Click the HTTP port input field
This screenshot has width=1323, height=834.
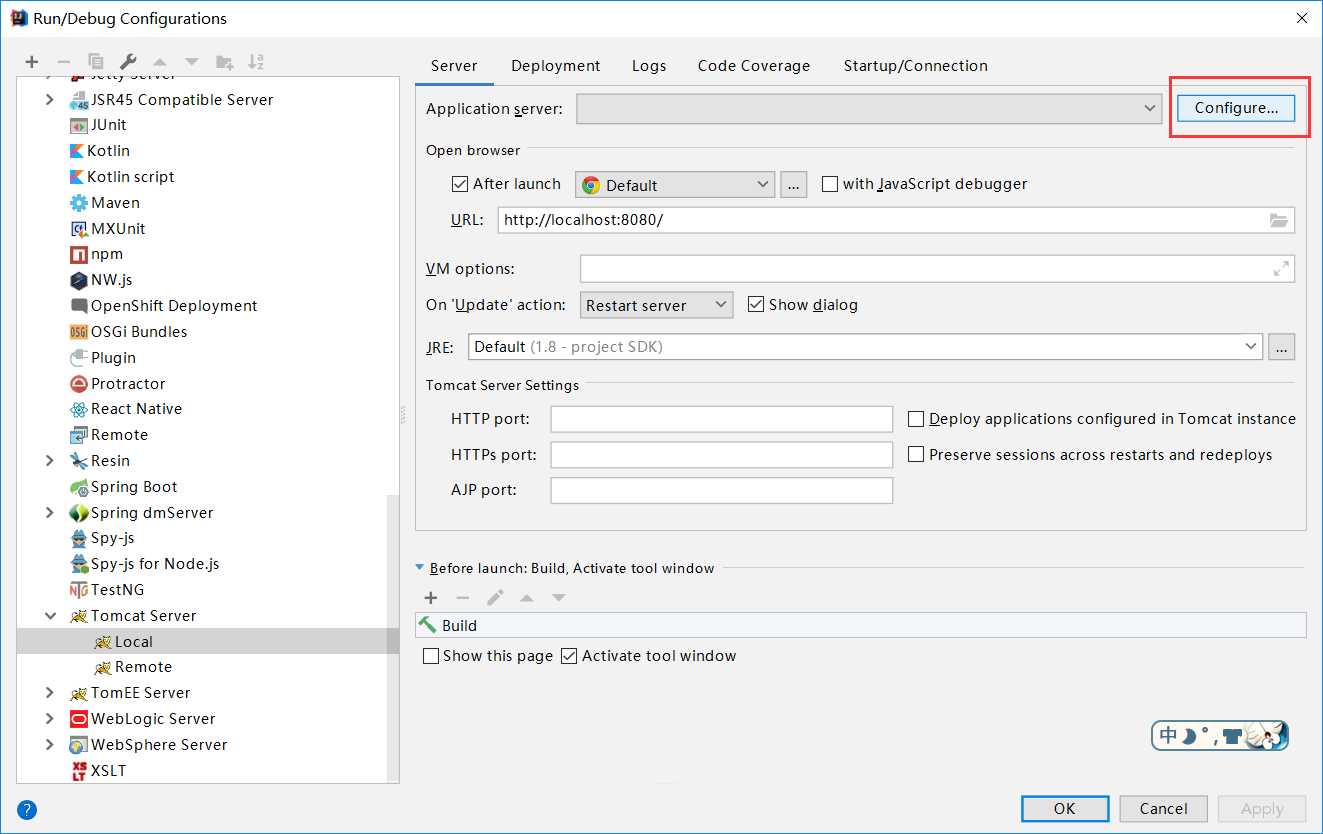[x=721, y=419]
